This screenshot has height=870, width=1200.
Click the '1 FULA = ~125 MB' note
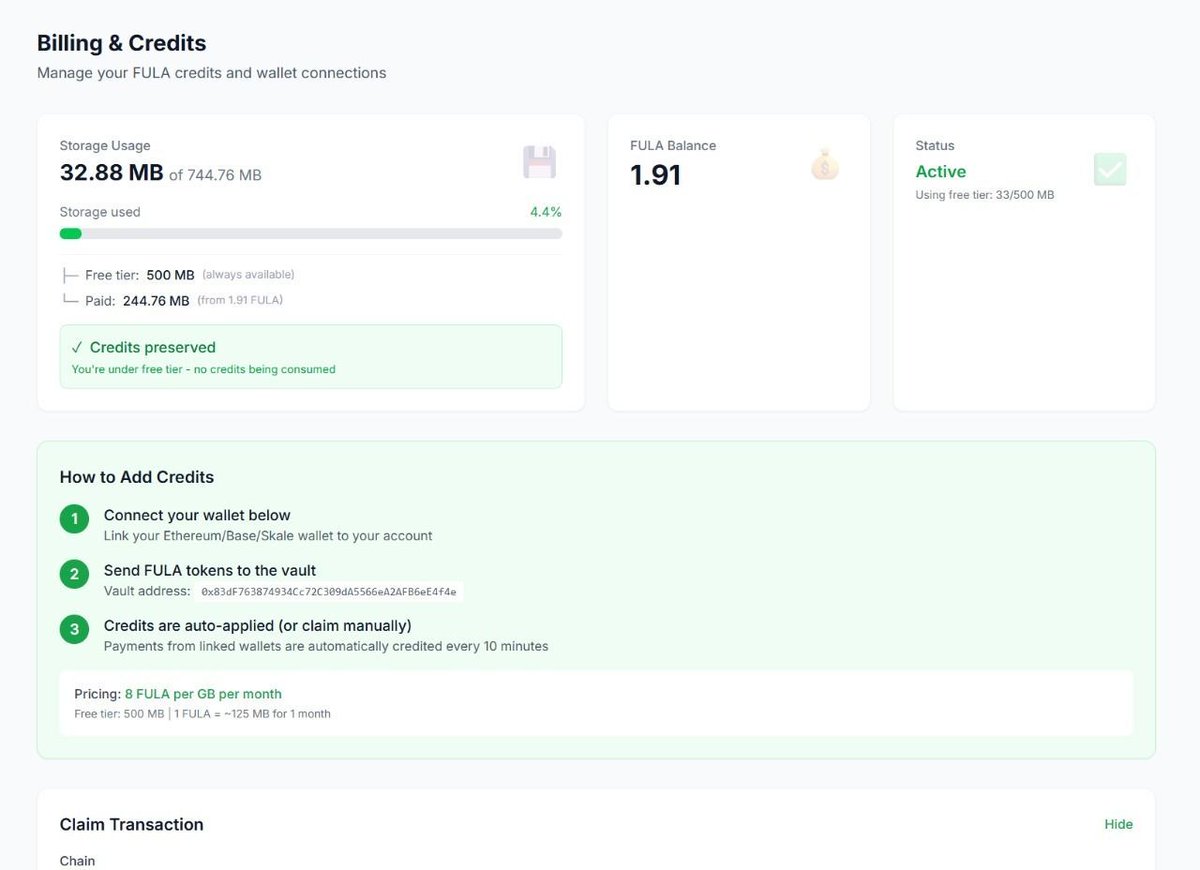[x=253, y=714]
